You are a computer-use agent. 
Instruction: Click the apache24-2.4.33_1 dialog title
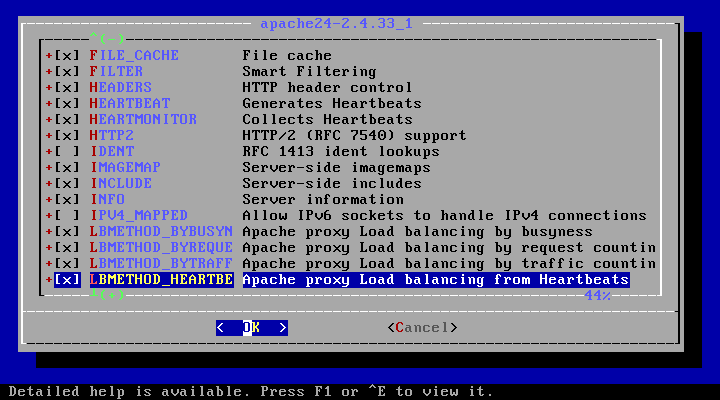[337, 23]
